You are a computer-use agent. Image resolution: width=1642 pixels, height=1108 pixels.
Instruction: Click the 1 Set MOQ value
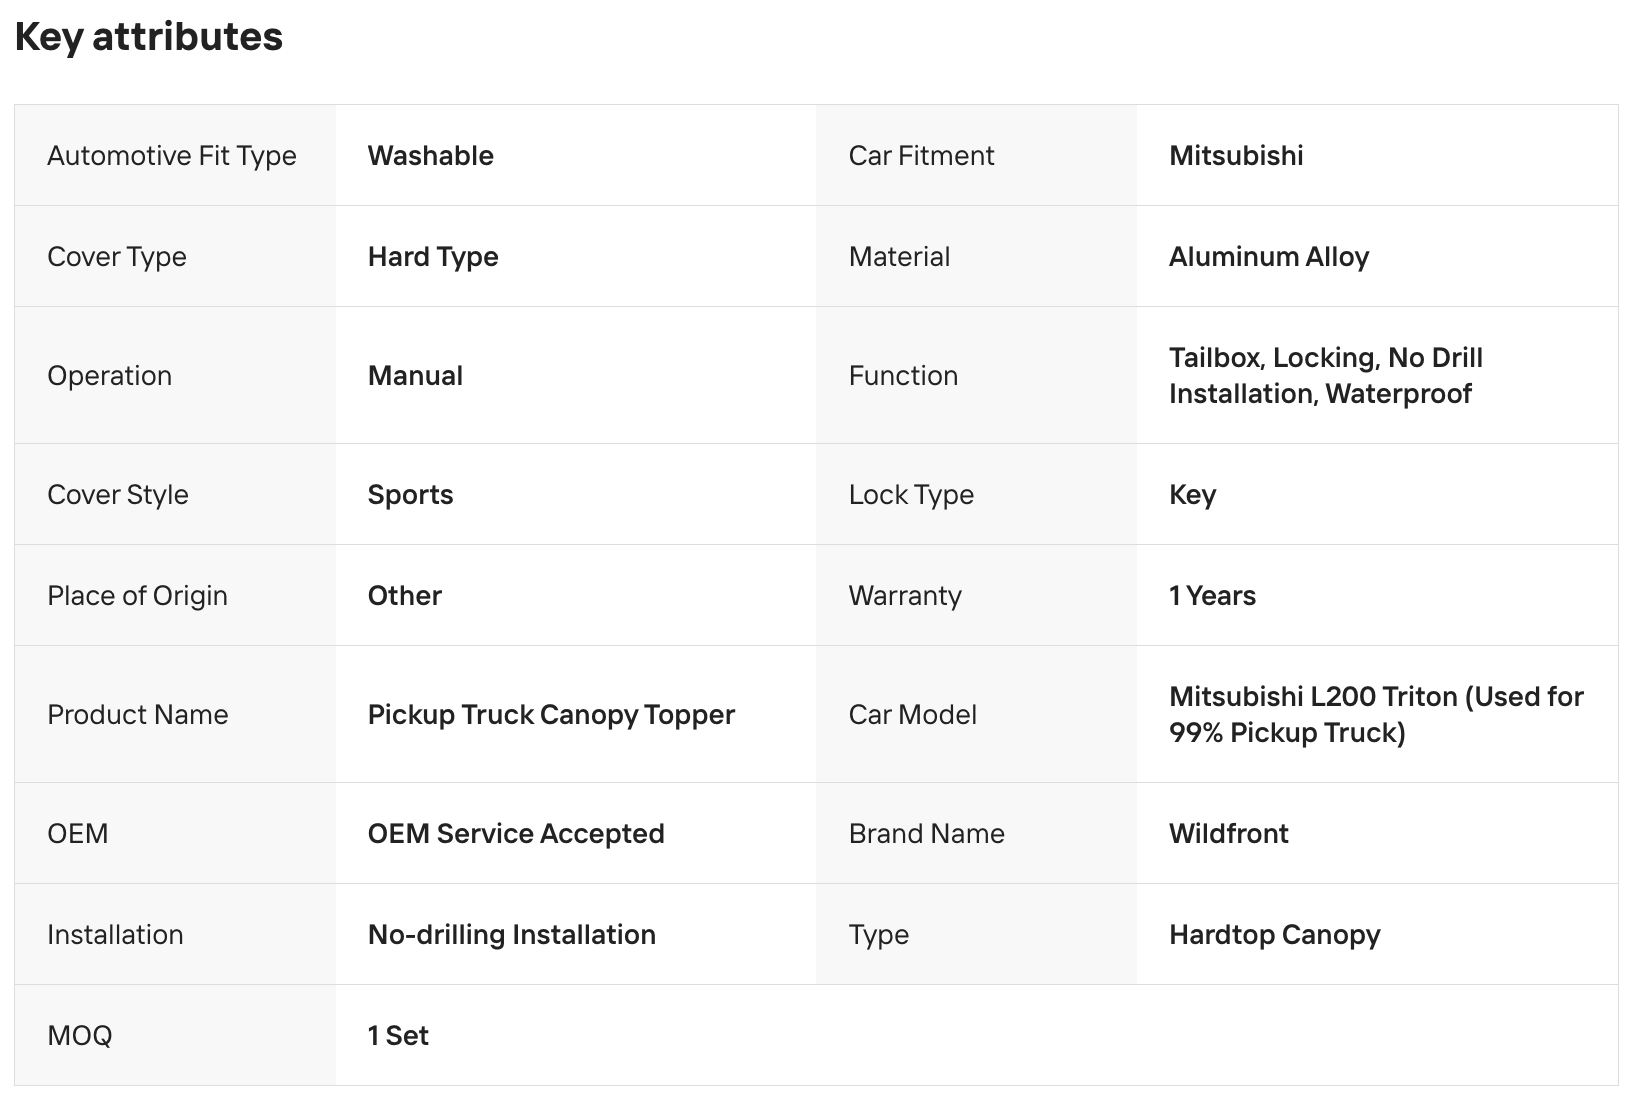click(x=397, y=1036)
